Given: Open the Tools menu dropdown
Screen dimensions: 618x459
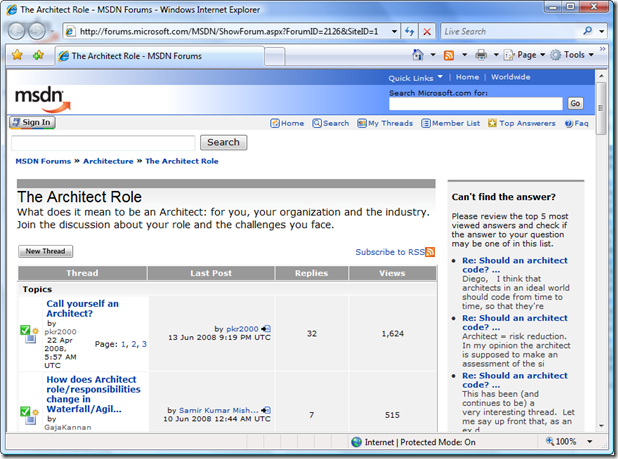Looking at the screenshot, I should (572, 55).
